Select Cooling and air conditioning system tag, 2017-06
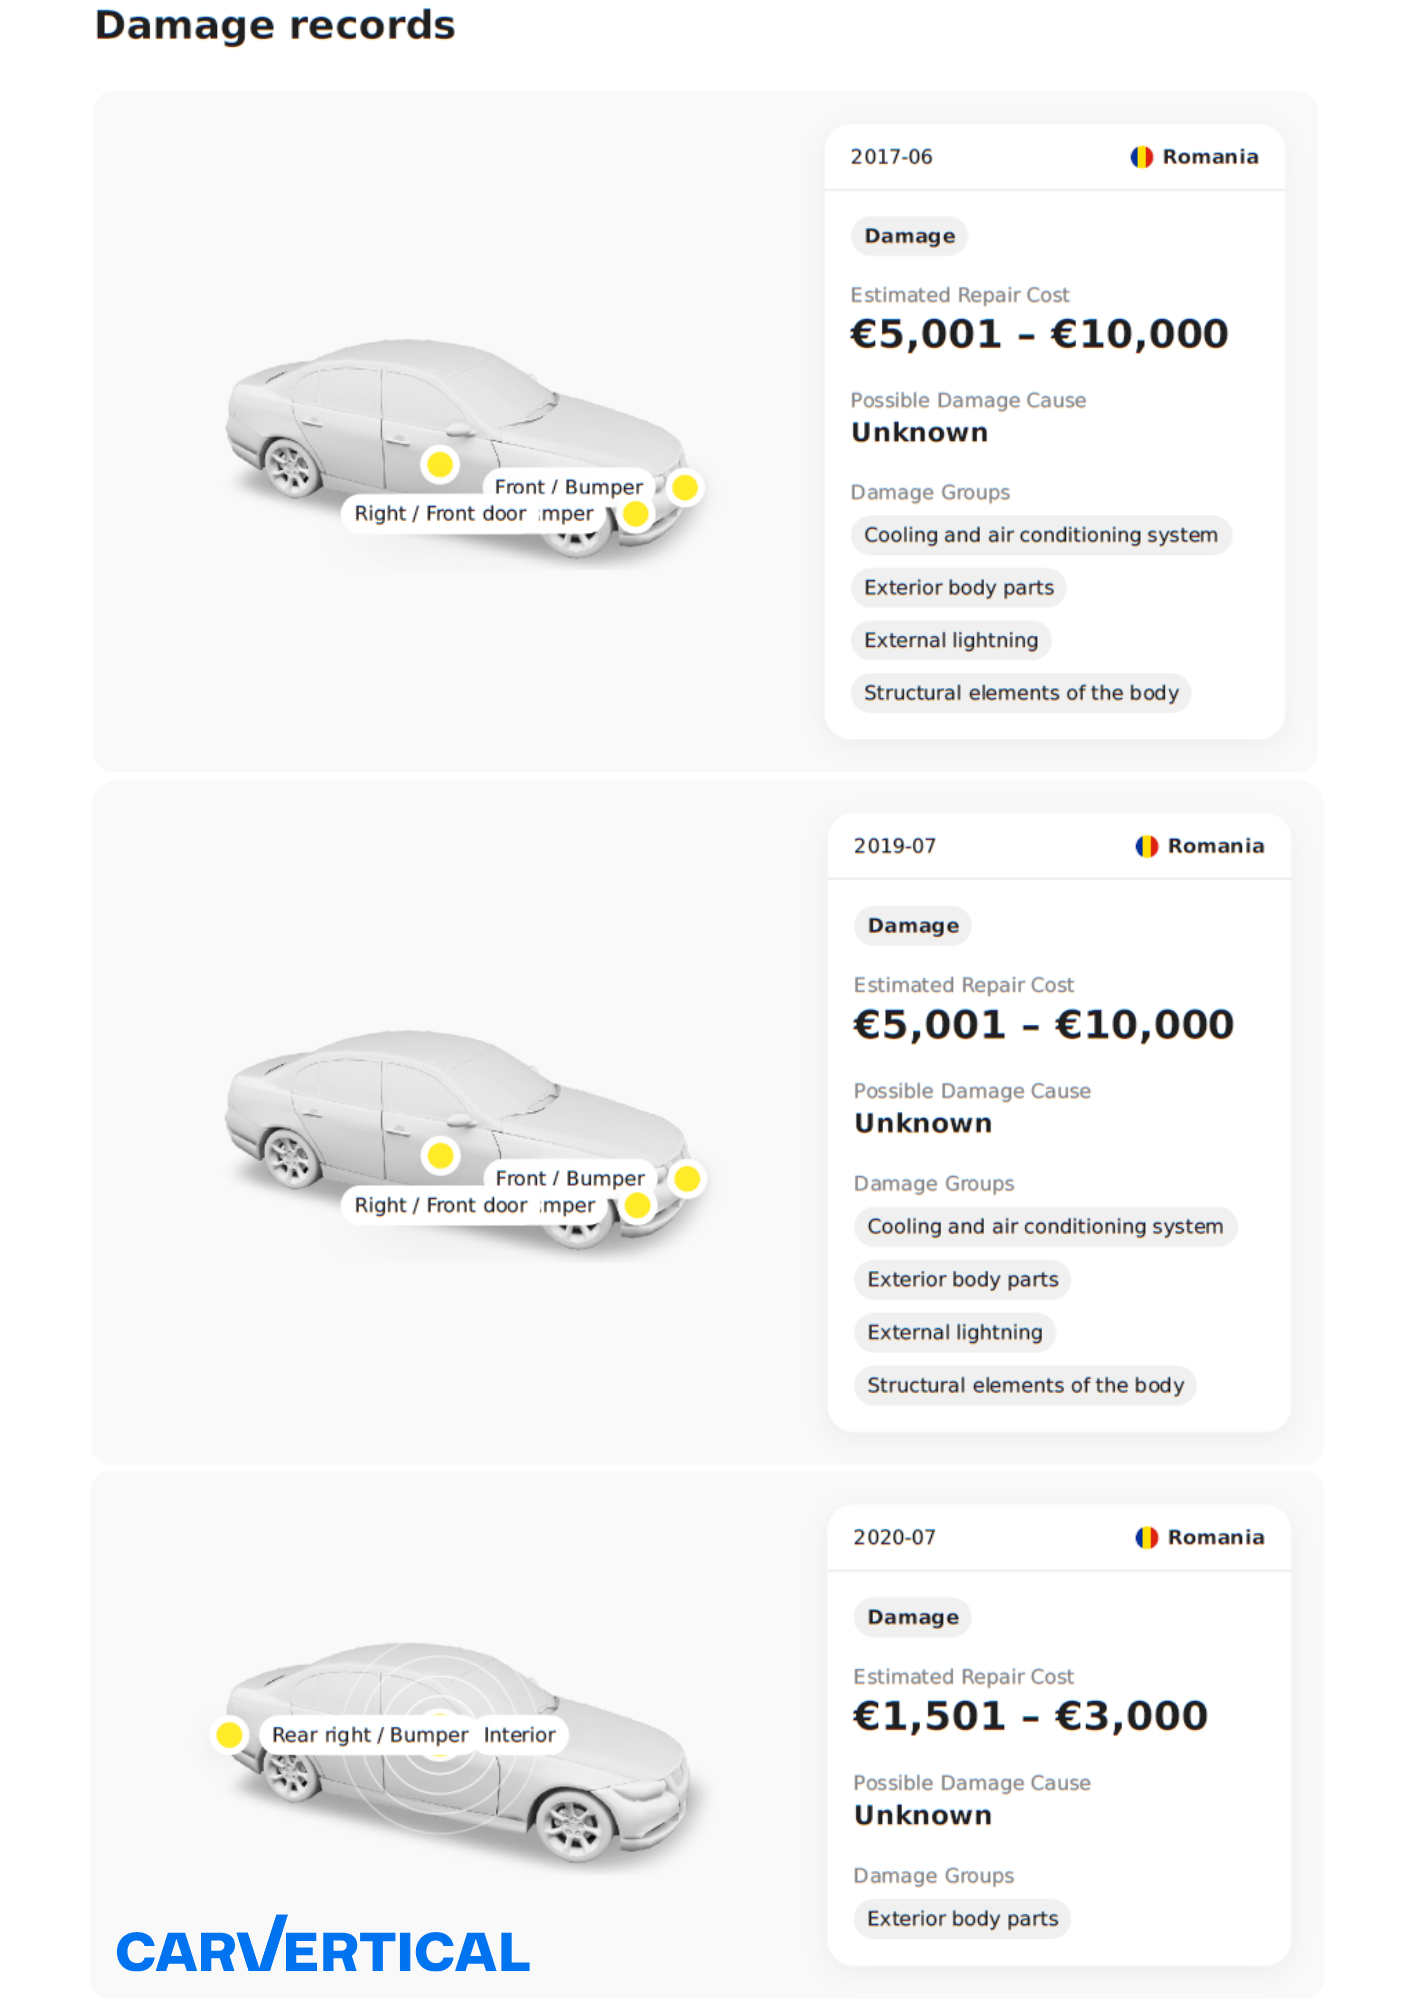Screen dimensions: 1414x2000 click(1040, 535)
